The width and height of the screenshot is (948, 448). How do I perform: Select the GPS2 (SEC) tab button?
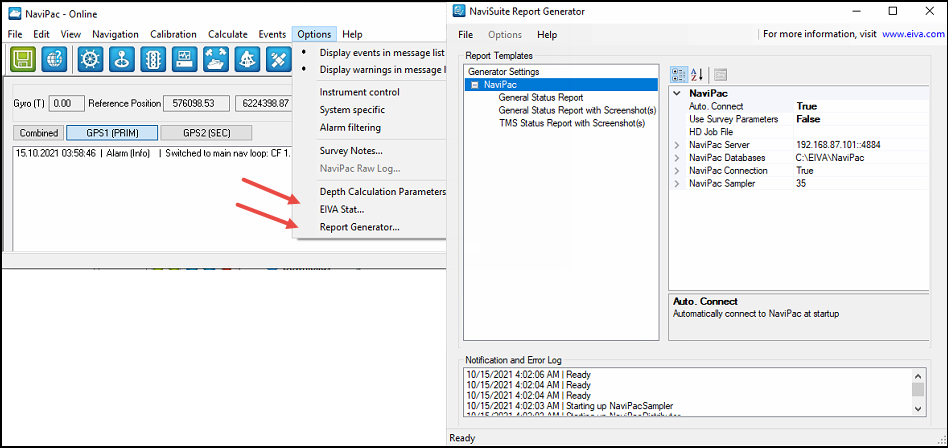click(x=206, y=133)
